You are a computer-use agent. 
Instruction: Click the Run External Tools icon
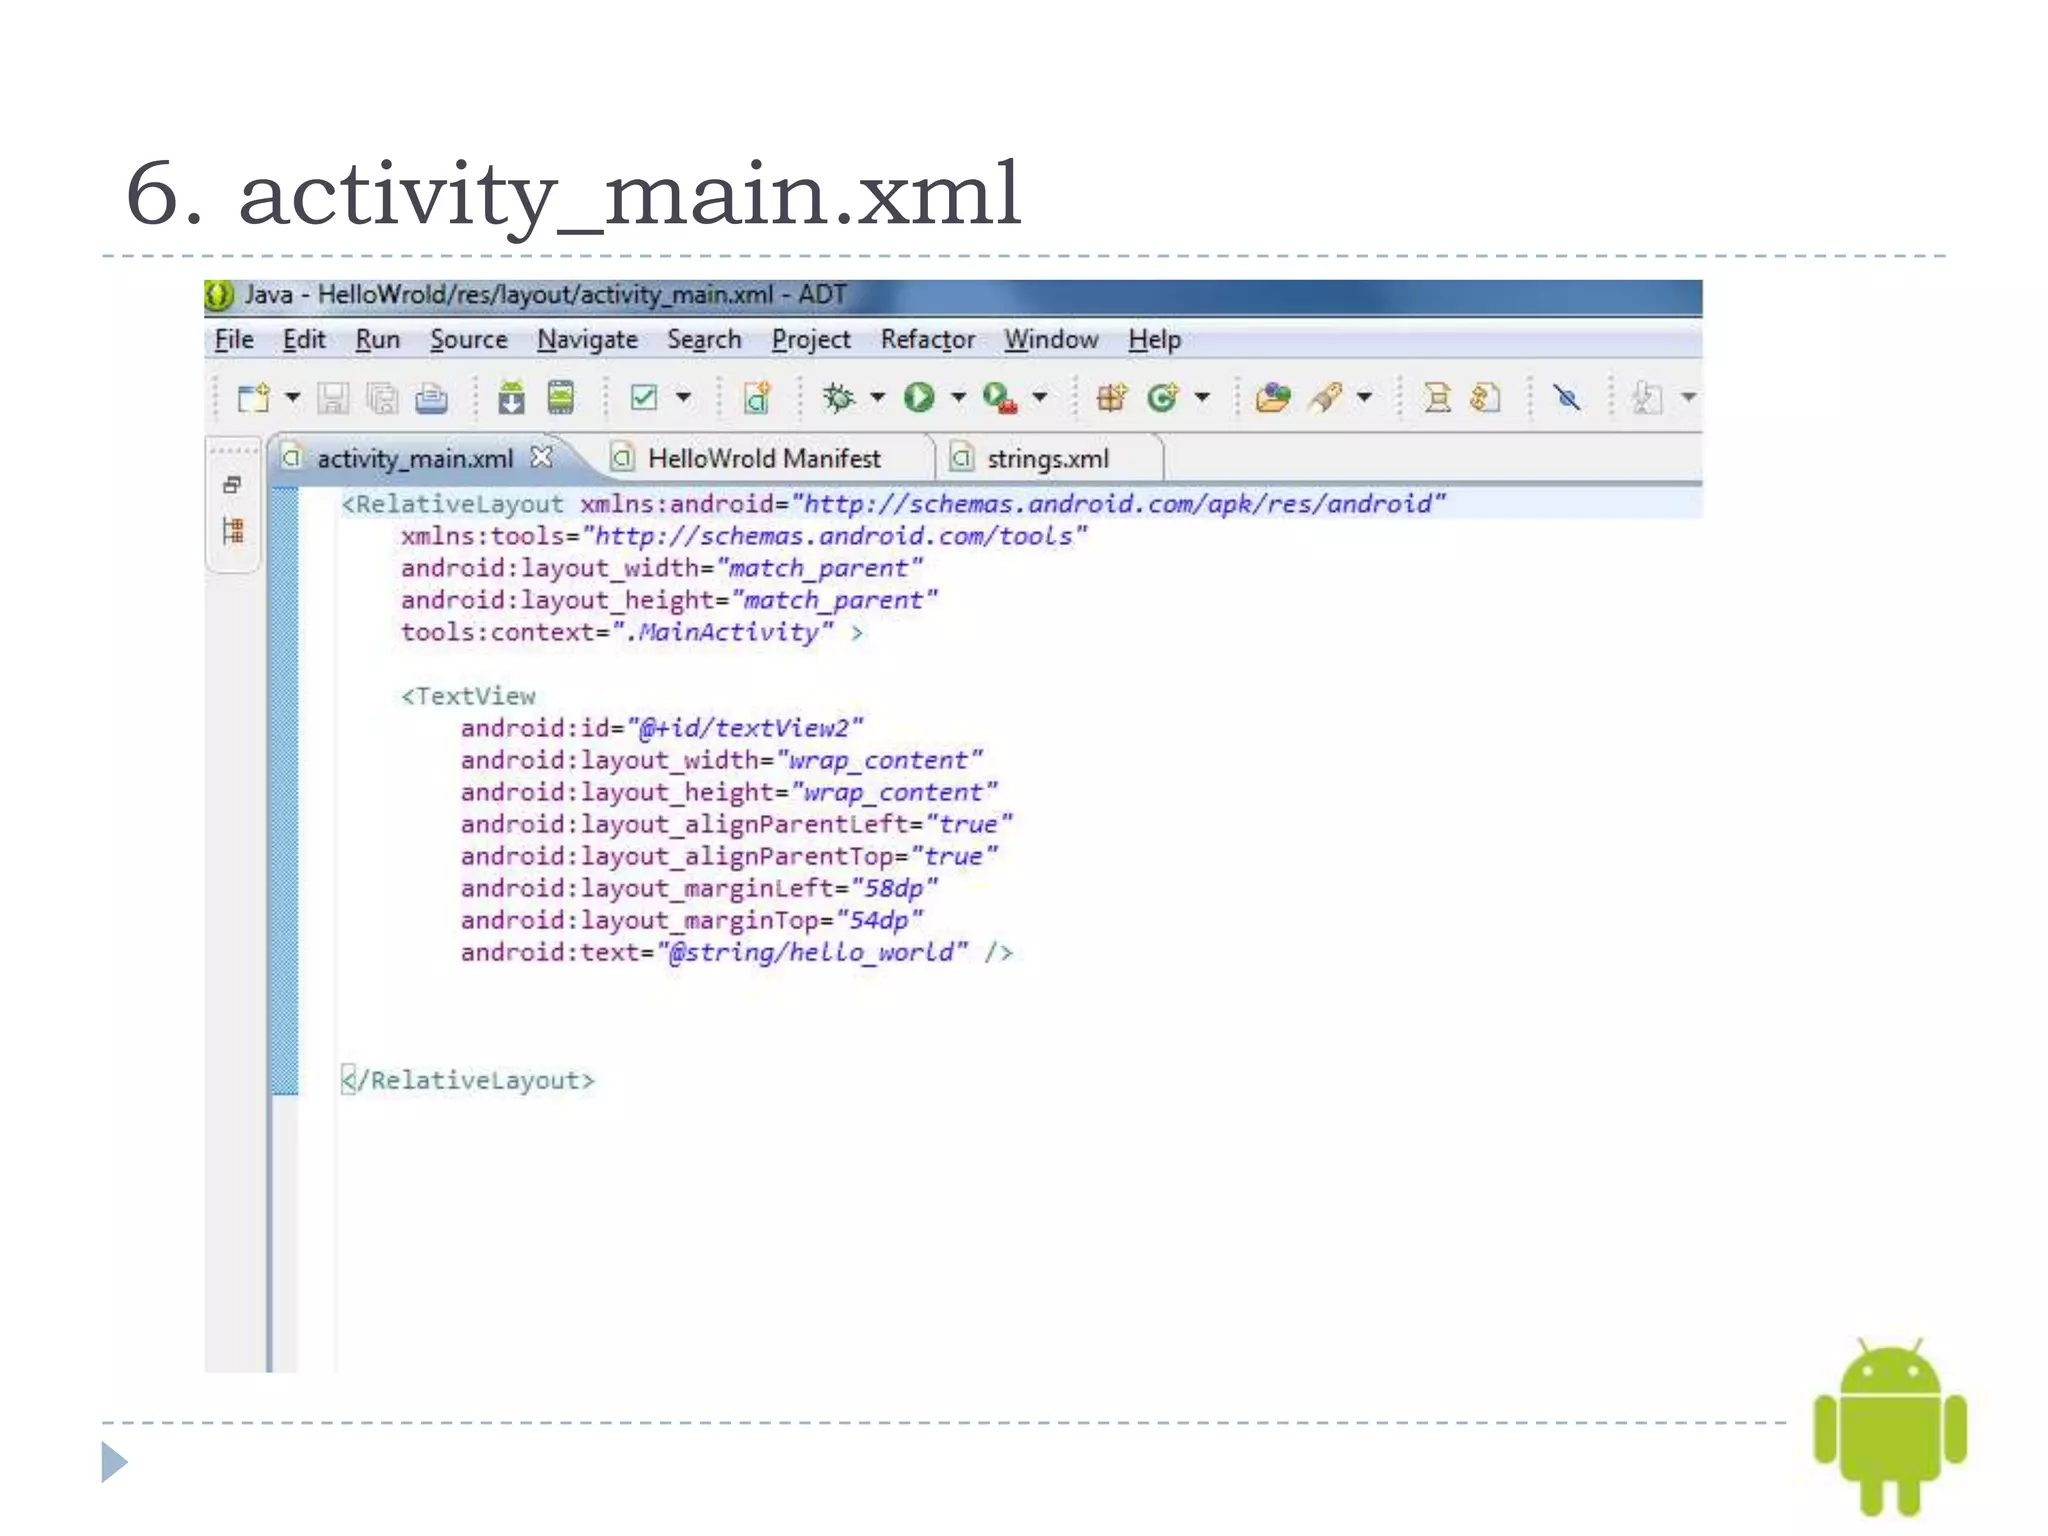point(1000,398)
